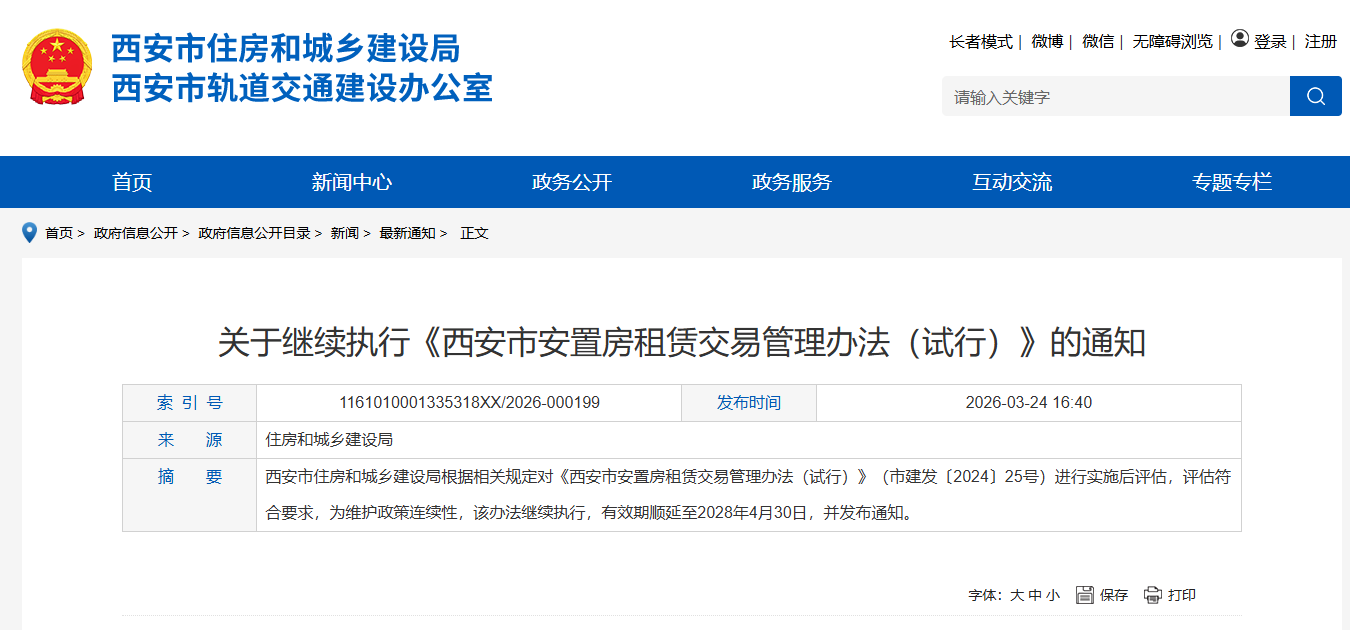Open 最新通知 in the breadcrumb
1350x630 pixels.
click(407, 233)
